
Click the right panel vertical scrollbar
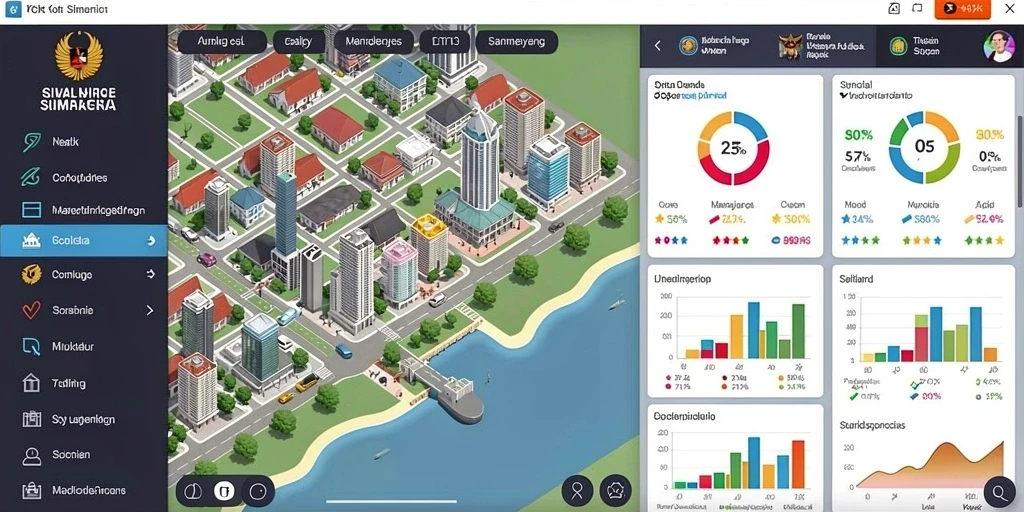1019,163
